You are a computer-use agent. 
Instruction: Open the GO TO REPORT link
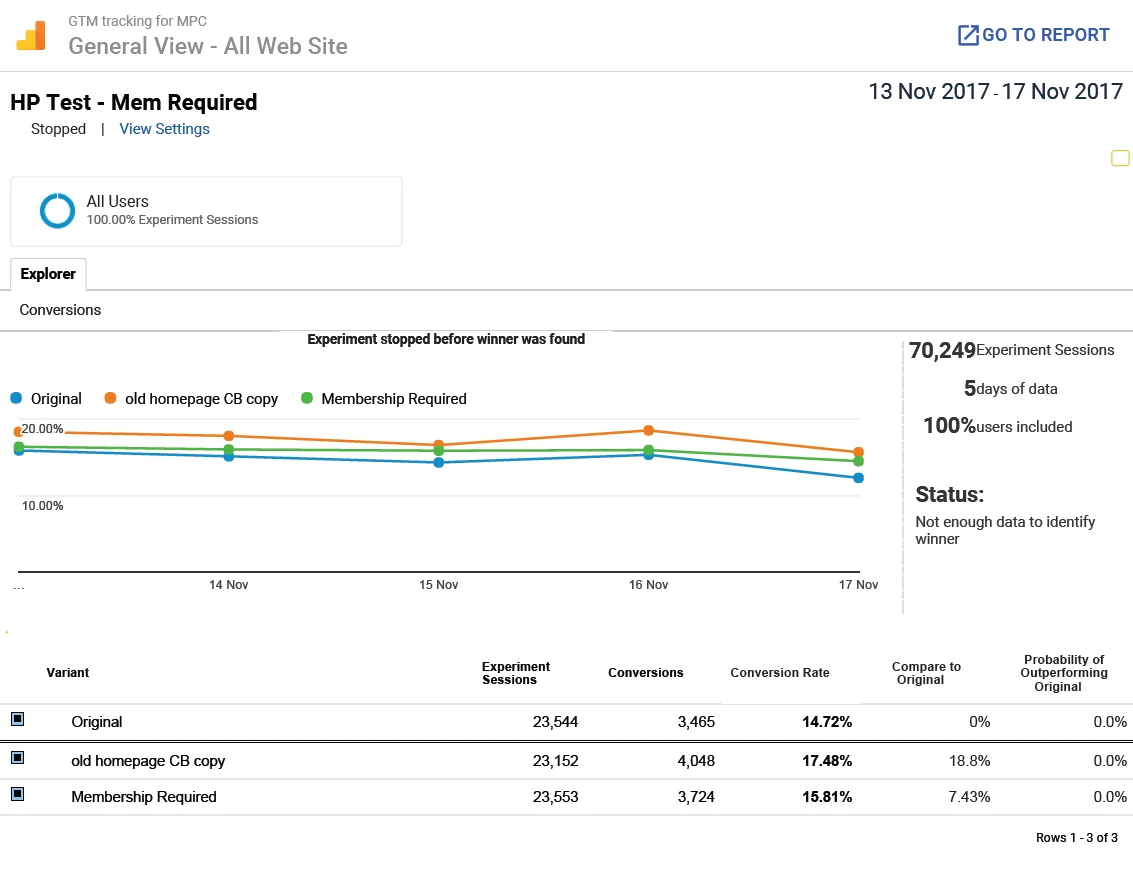[1033, 35]
